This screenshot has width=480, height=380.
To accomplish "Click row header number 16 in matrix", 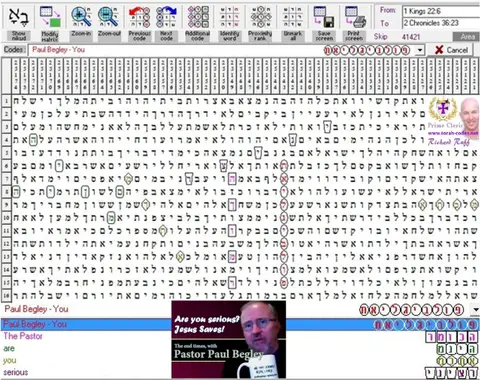I will click(6, 296).
